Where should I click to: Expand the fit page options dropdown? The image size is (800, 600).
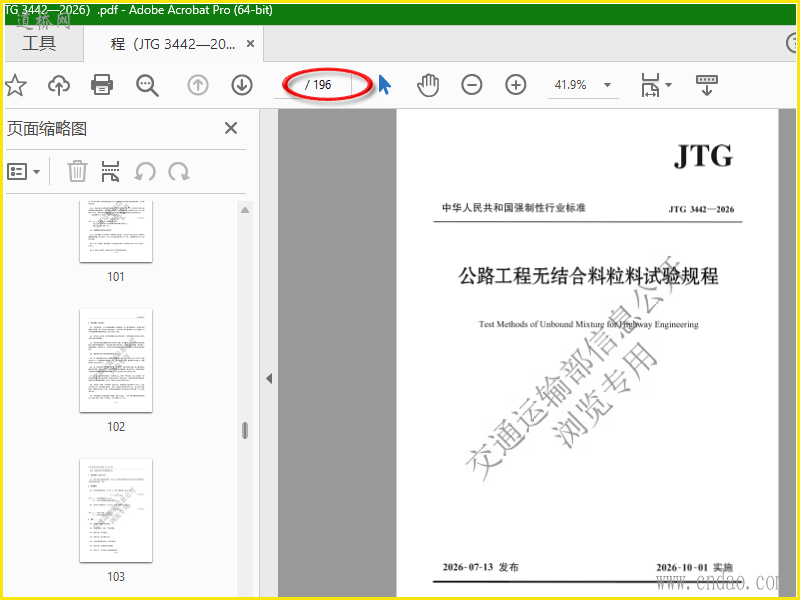click(668, 85)
